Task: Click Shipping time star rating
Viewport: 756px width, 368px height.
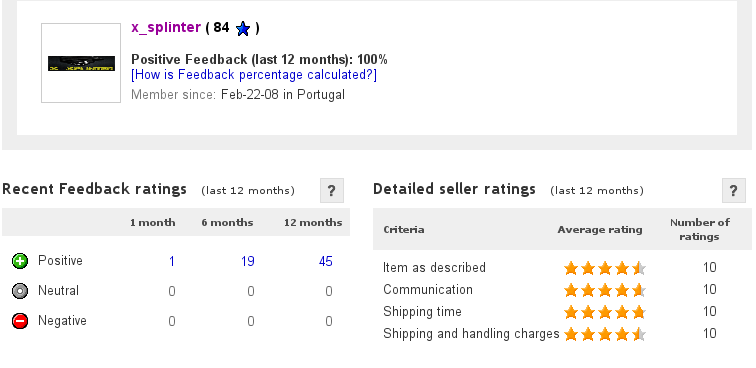Action: click(x=605, y=312)
